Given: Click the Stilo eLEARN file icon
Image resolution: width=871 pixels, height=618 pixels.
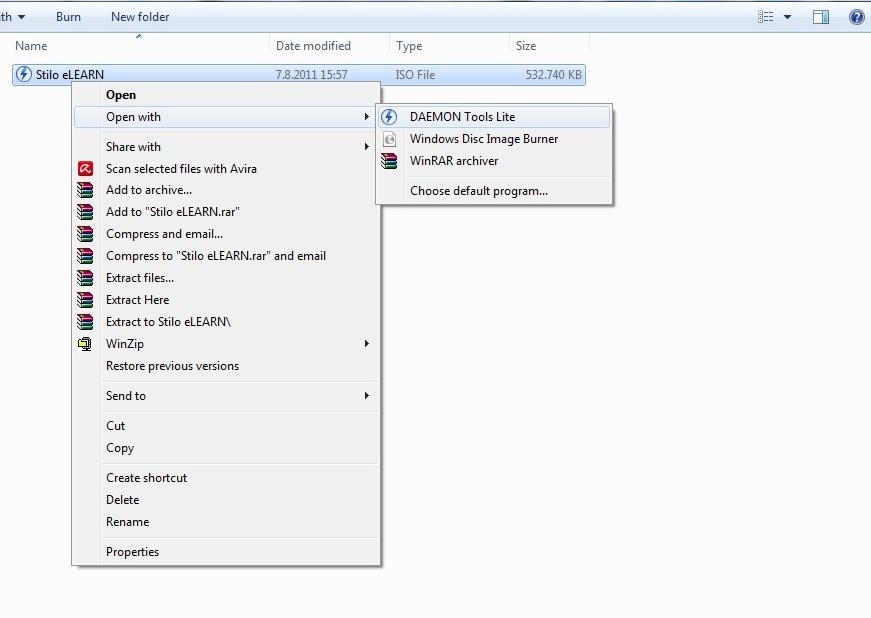Looking at the screenshot, I should click(23, 74).
